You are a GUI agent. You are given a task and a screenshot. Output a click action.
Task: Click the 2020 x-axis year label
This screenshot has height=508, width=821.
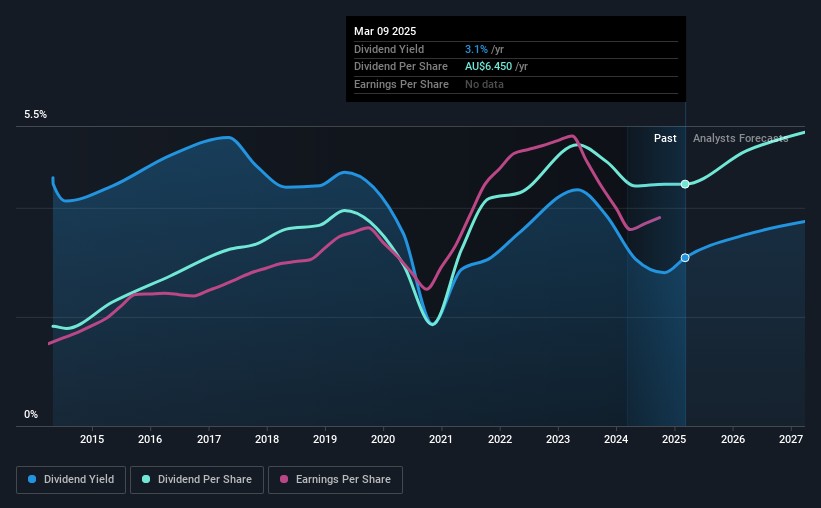click(383, 440)
